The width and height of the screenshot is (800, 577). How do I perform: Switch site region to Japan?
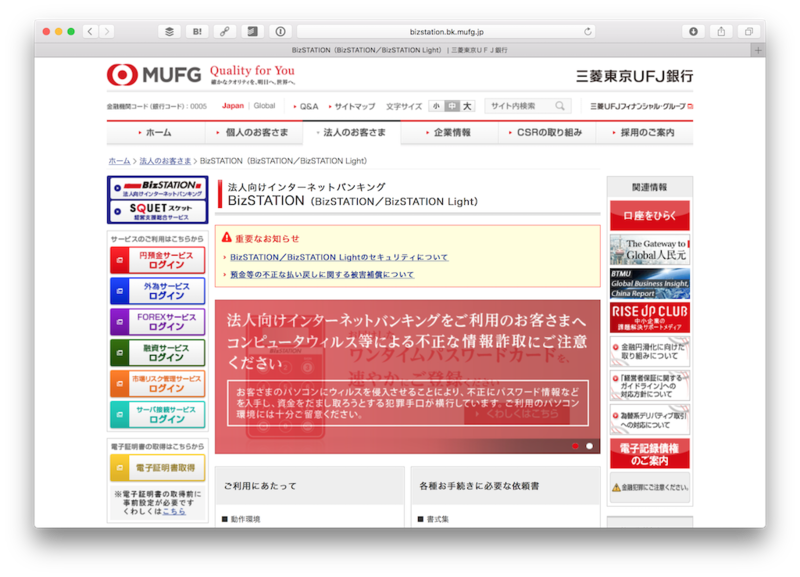coord(233,106)
